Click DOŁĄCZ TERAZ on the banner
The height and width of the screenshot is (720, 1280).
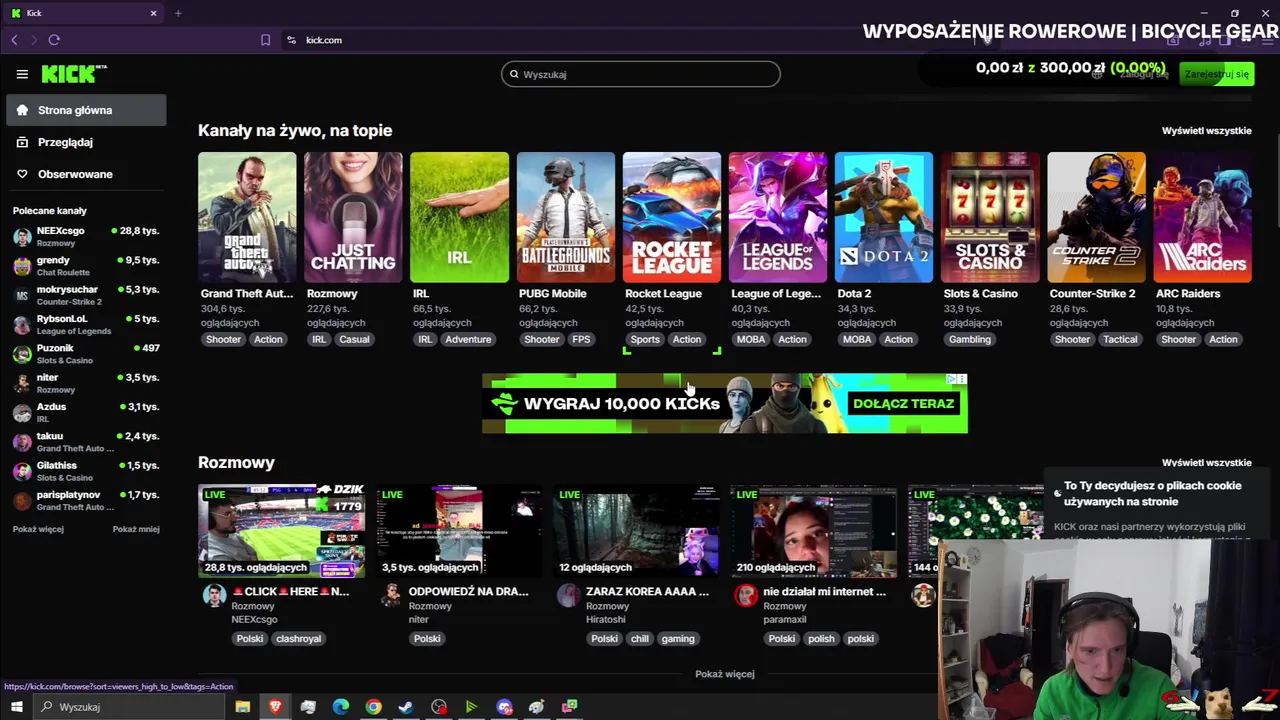point(903,404)
